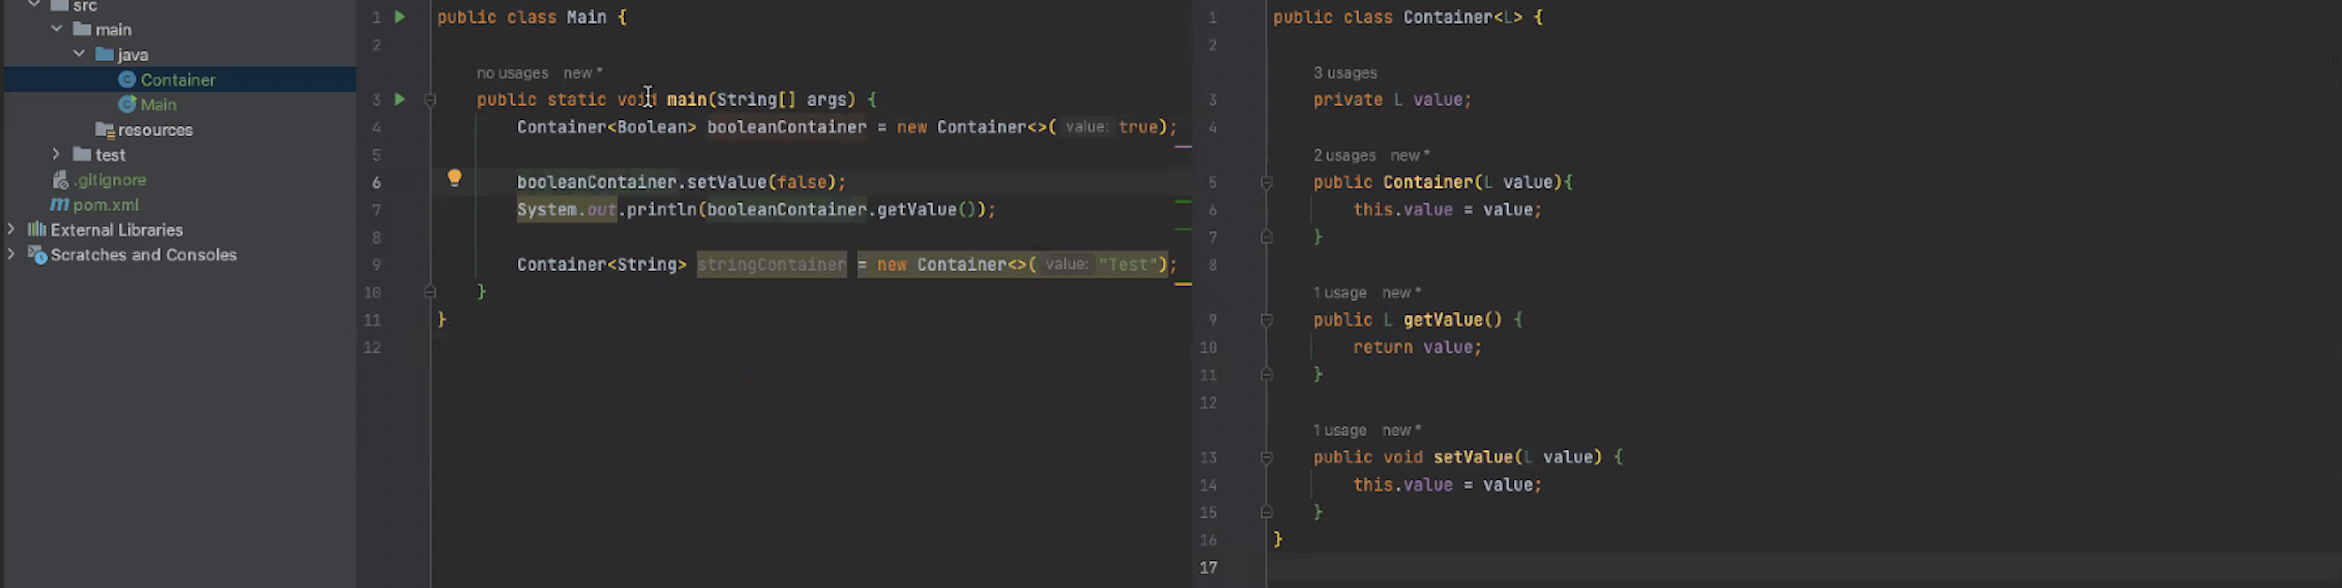The image size is (2342, 588).
Task: Click the .gitignore file icon
Action: 60,180
